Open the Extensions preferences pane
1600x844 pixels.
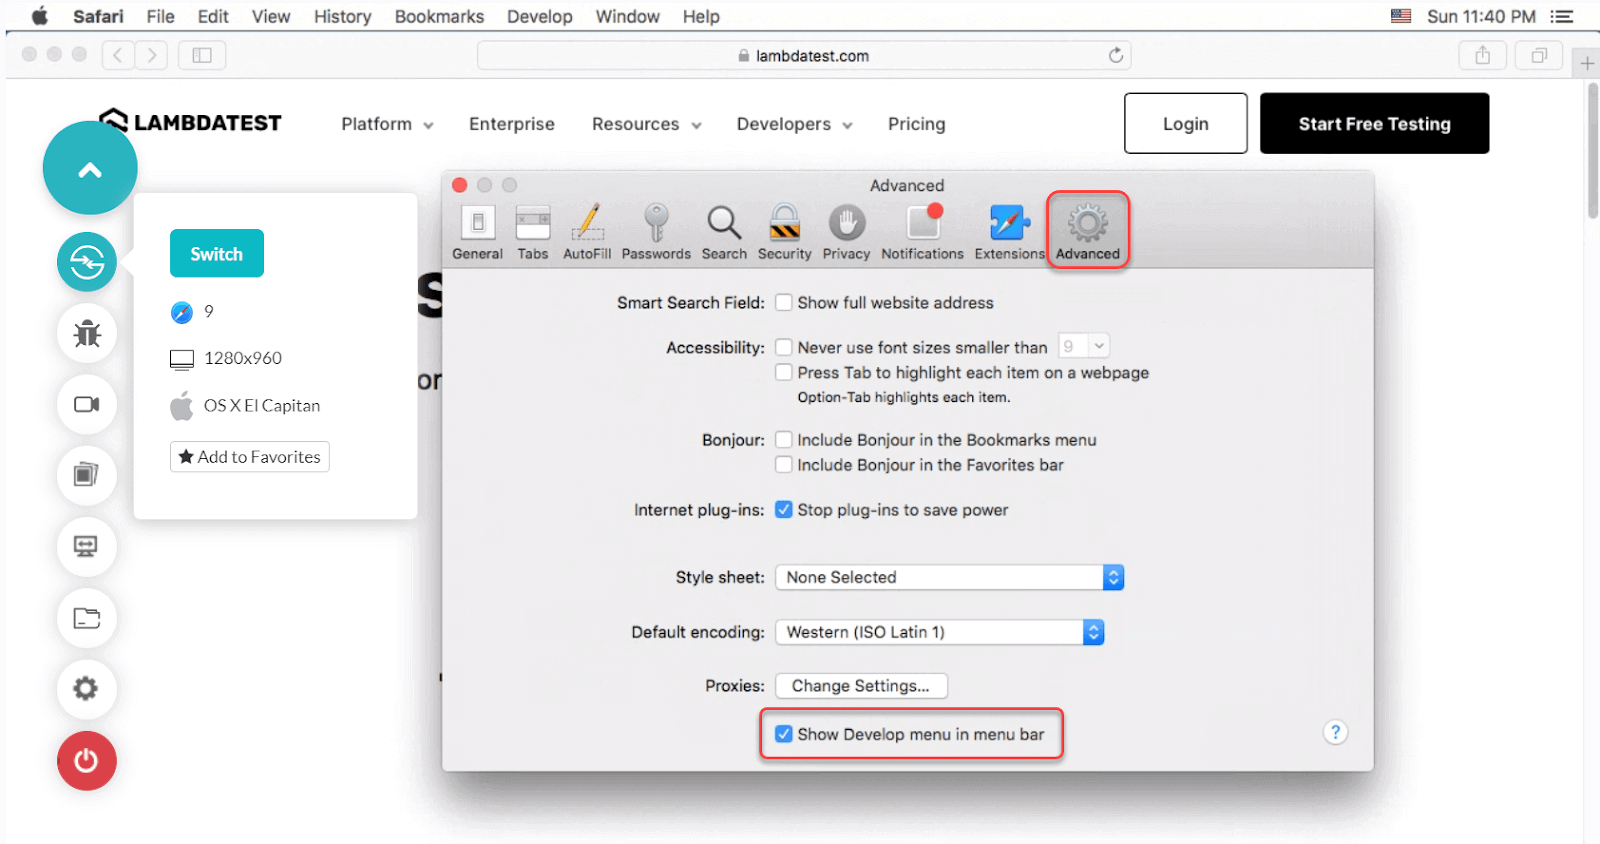pyautogui.click(x=1009, y=232)
